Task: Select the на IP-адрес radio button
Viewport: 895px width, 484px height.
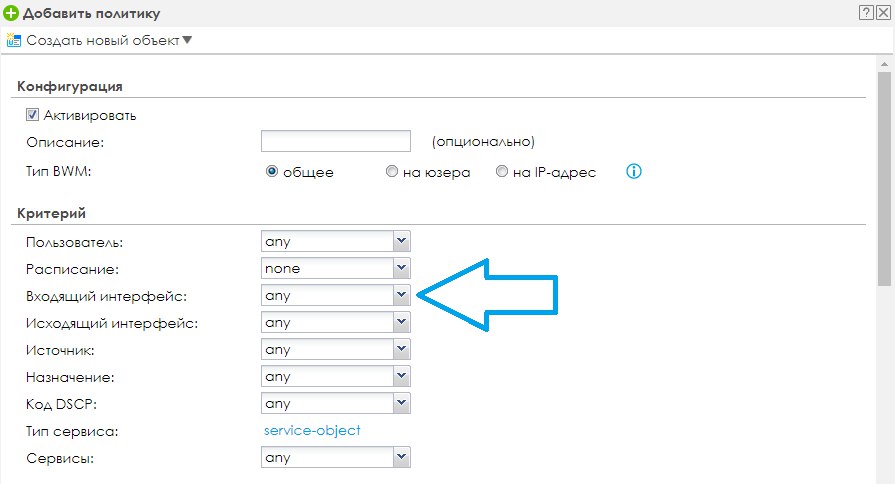Action: pos(501,171)
